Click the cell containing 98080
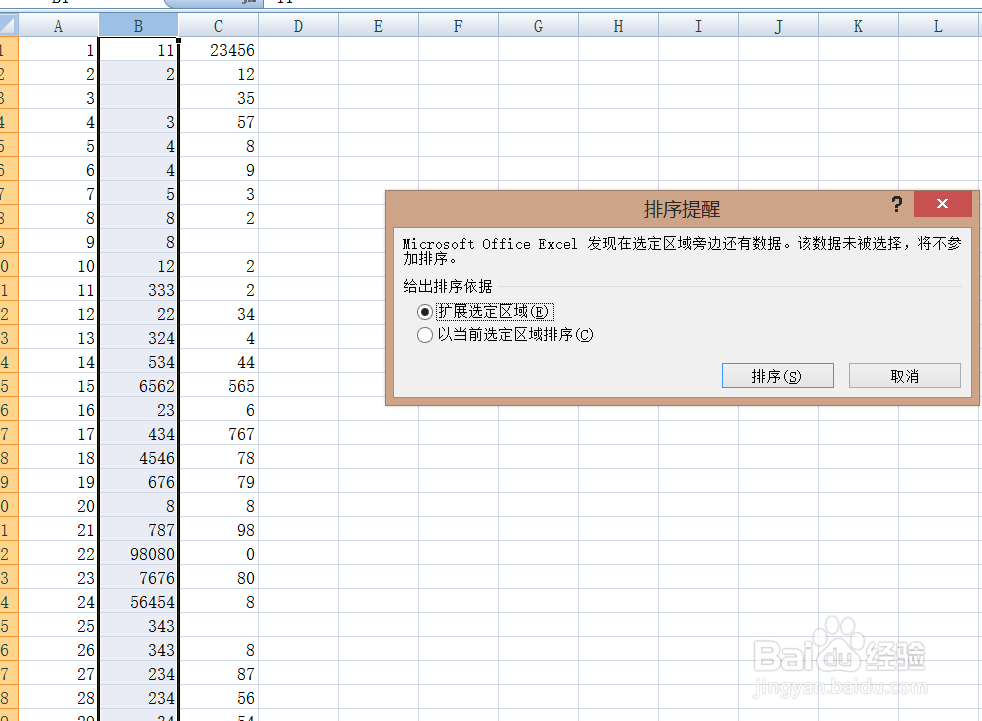Viewport: 982px width, 721px height. coord(138,554)
